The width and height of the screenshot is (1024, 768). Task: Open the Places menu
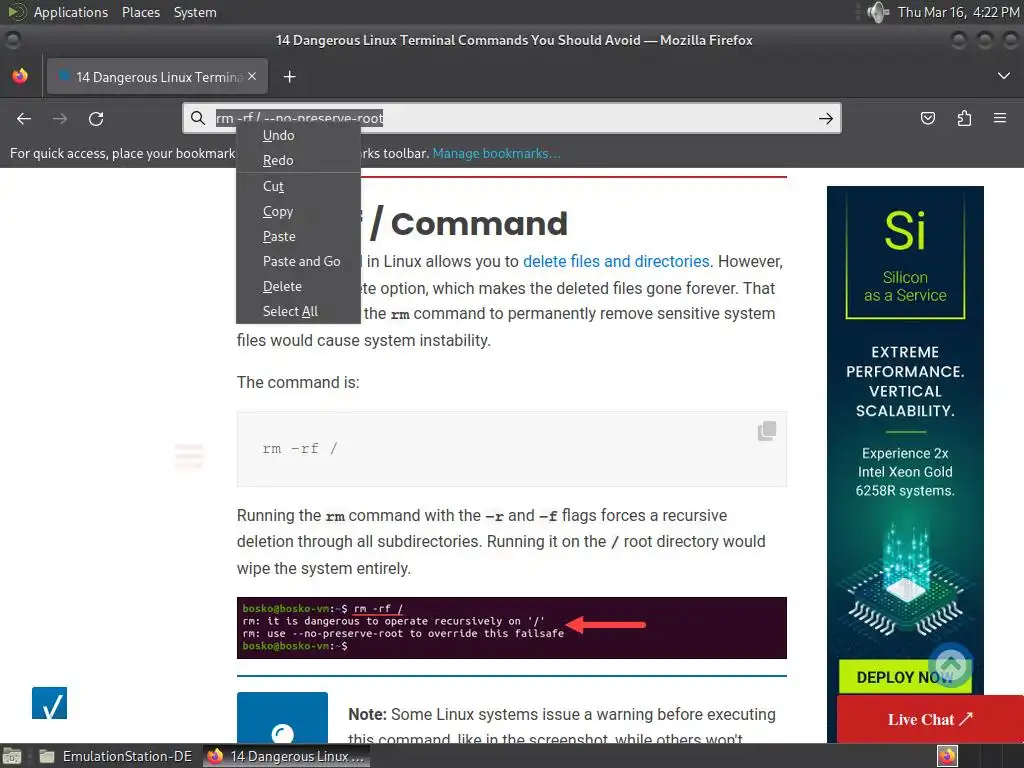click(140, 12)
